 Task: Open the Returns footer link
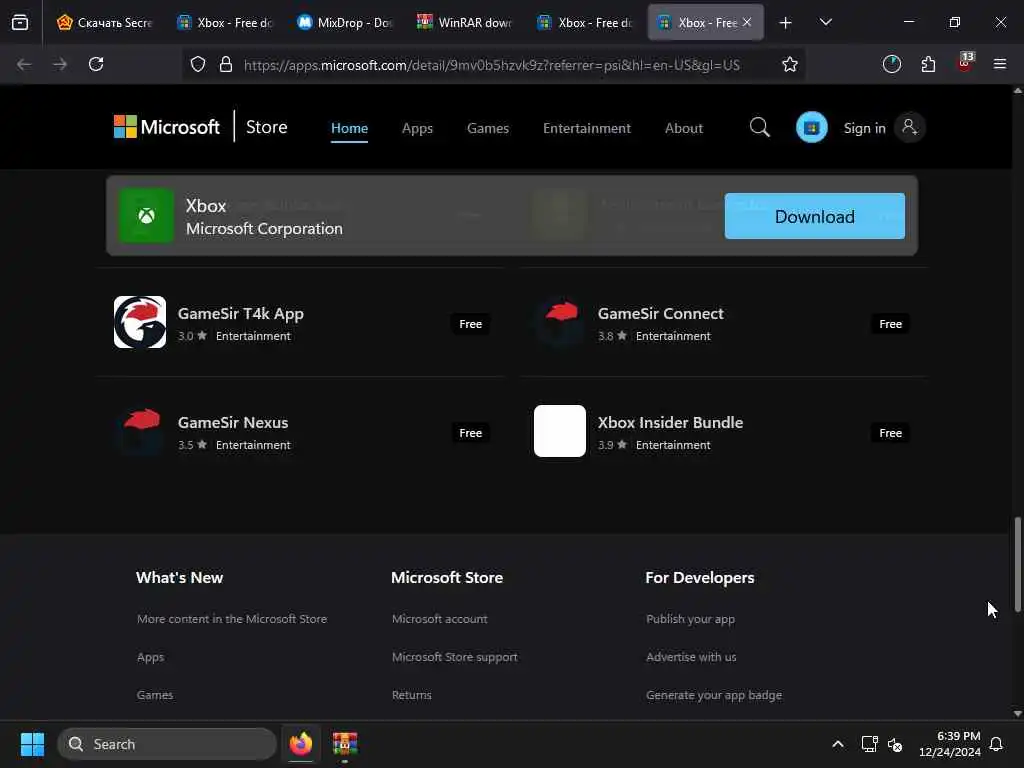coord(411,695)
